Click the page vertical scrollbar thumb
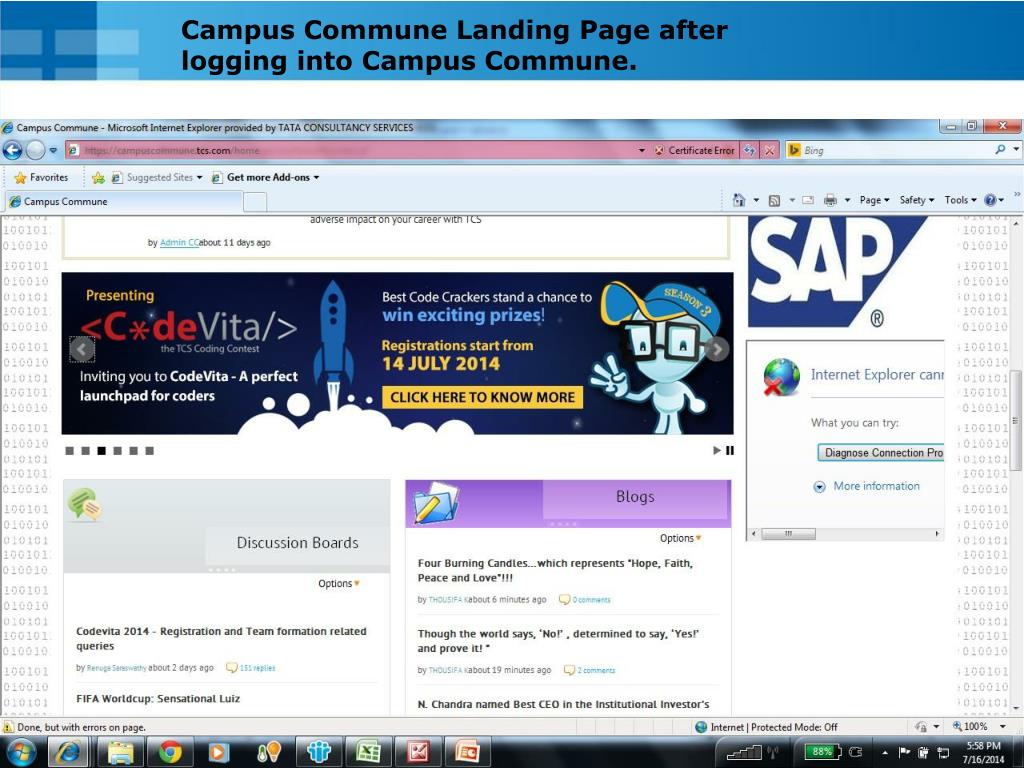 (x=1016, y=421)
